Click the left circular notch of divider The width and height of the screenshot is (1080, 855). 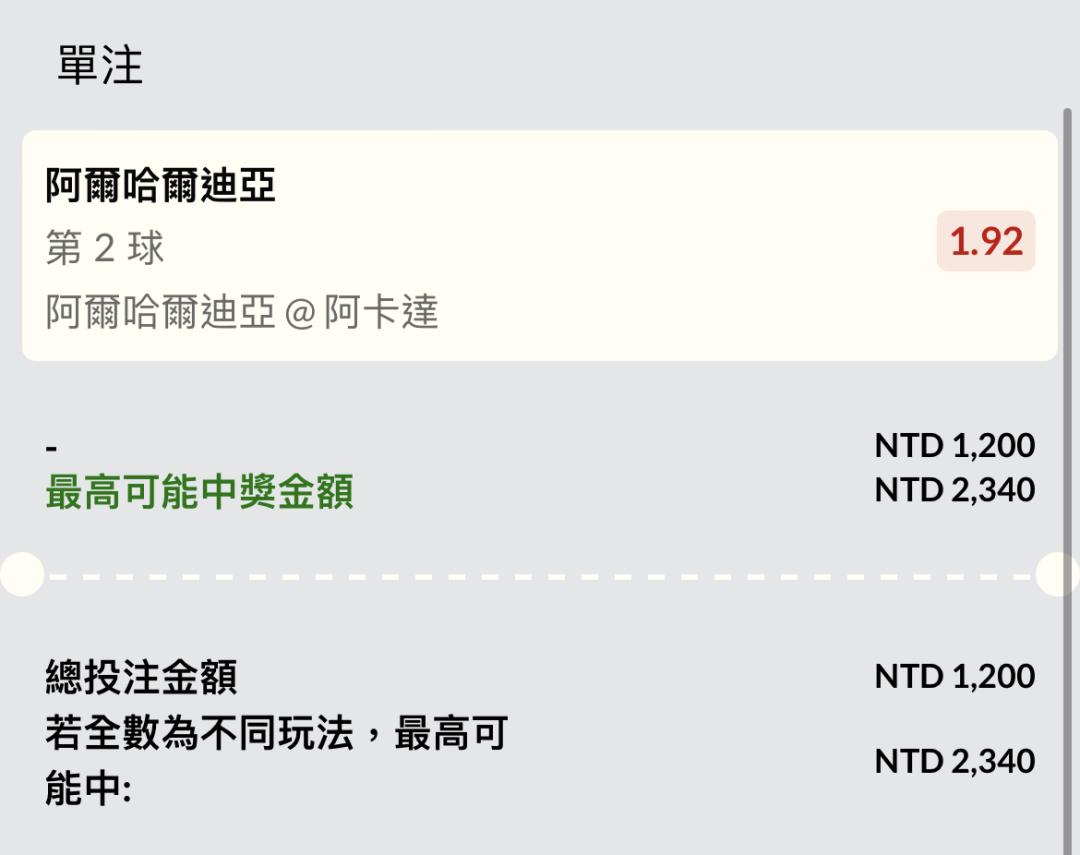click(x=20, y=575)
